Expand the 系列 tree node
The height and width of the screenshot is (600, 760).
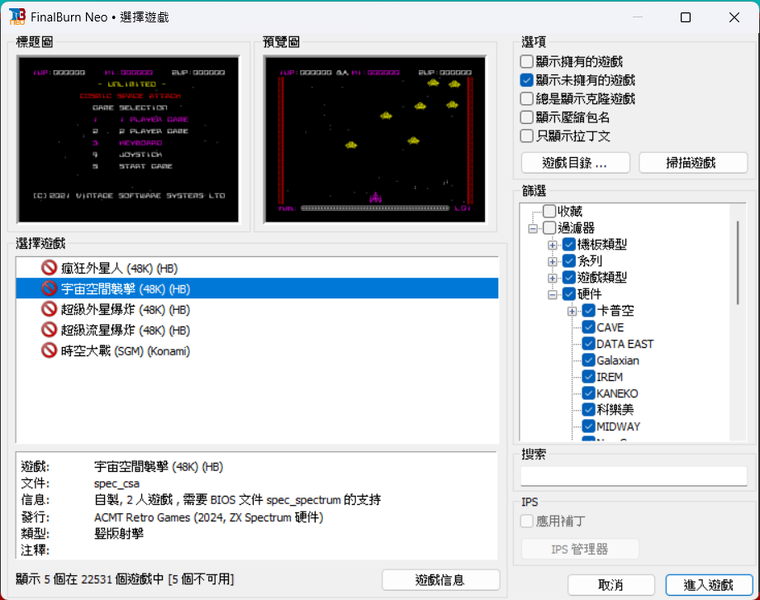[552, 262]
